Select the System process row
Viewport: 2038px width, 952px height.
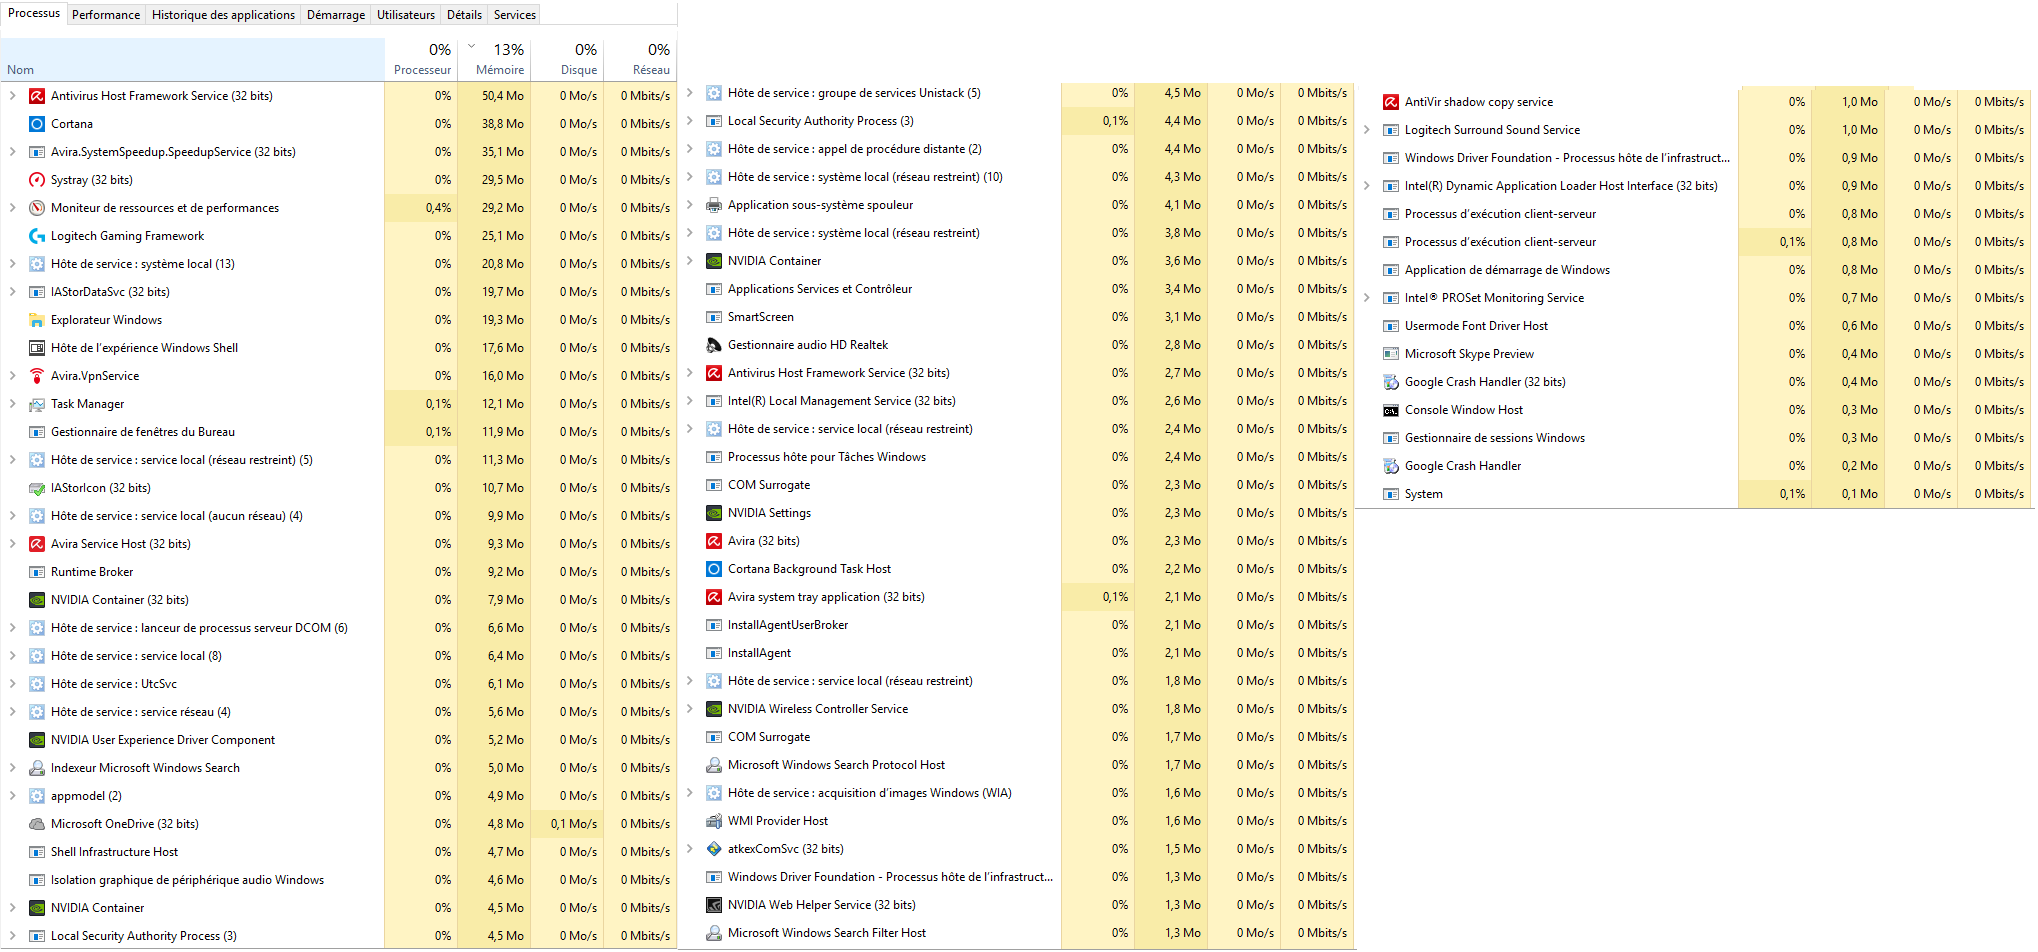1693,494
